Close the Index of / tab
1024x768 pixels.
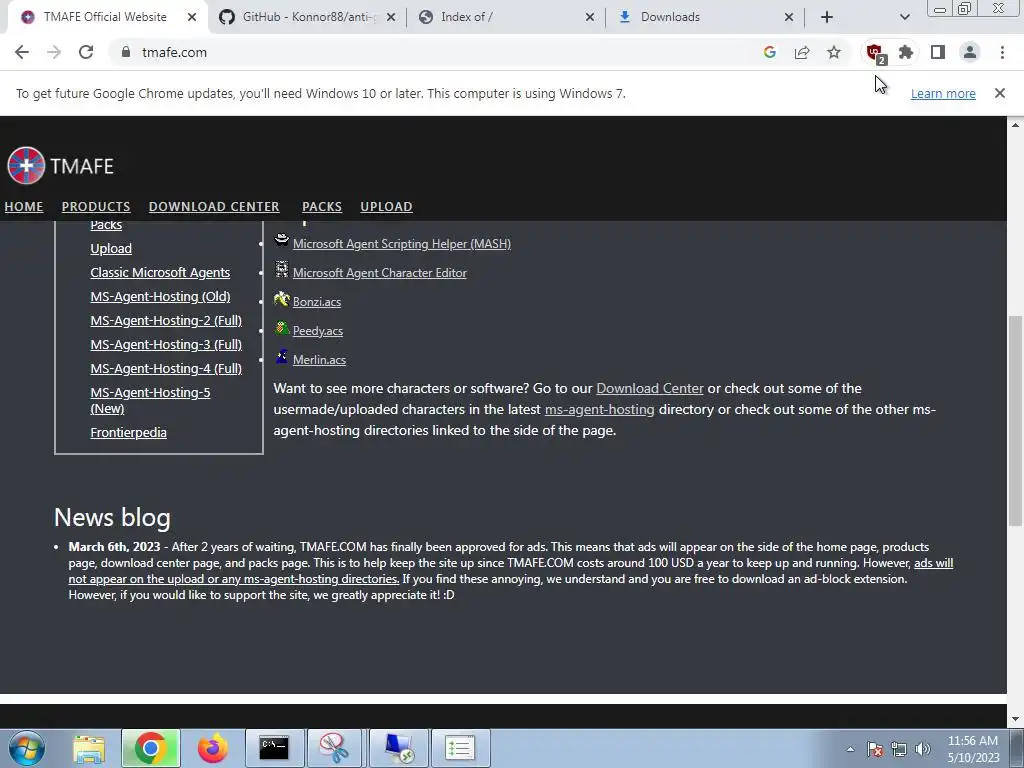(590, 17)
